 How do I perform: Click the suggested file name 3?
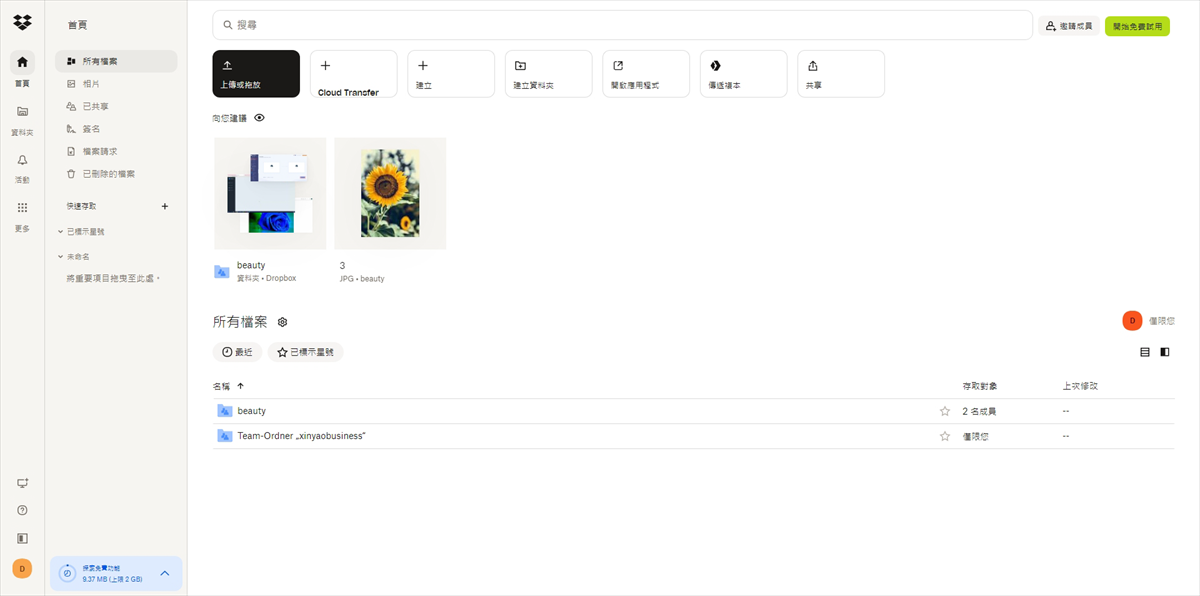pyautogui.click(x=342, y=265)
